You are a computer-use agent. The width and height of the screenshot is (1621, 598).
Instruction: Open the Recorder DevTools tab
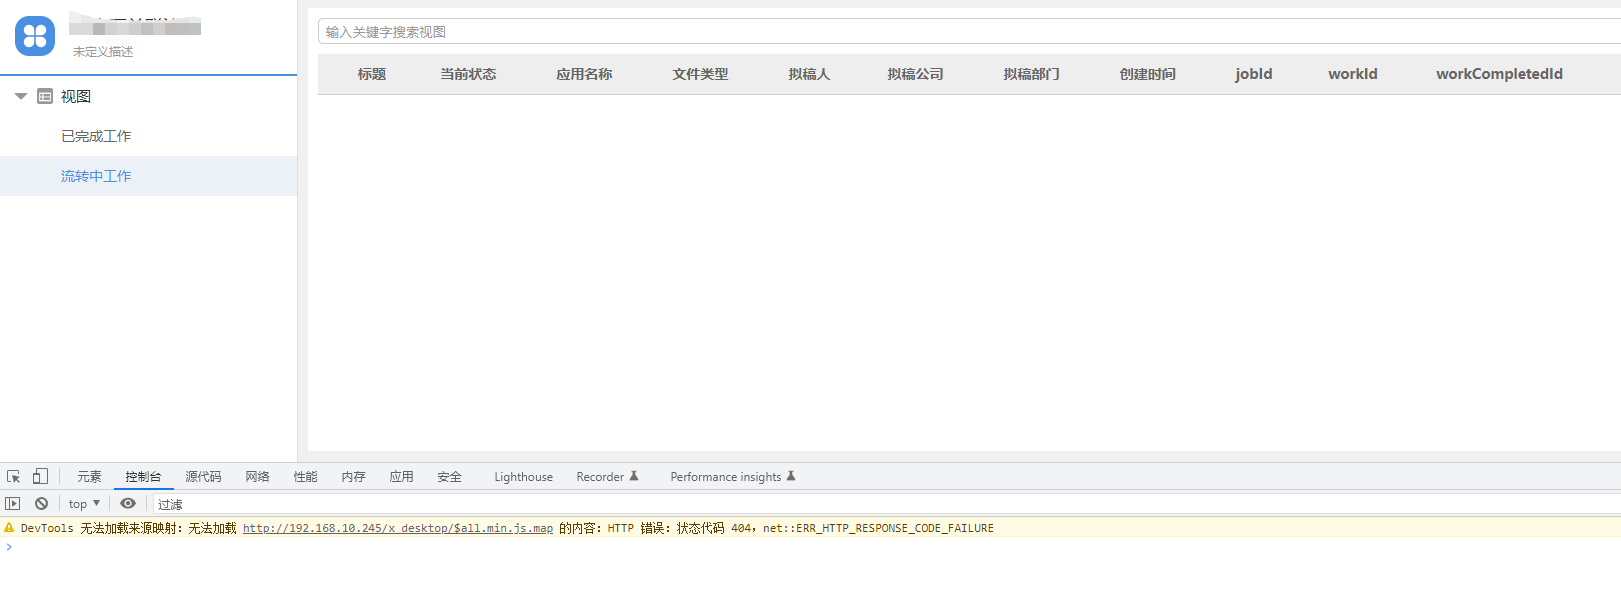607,477
